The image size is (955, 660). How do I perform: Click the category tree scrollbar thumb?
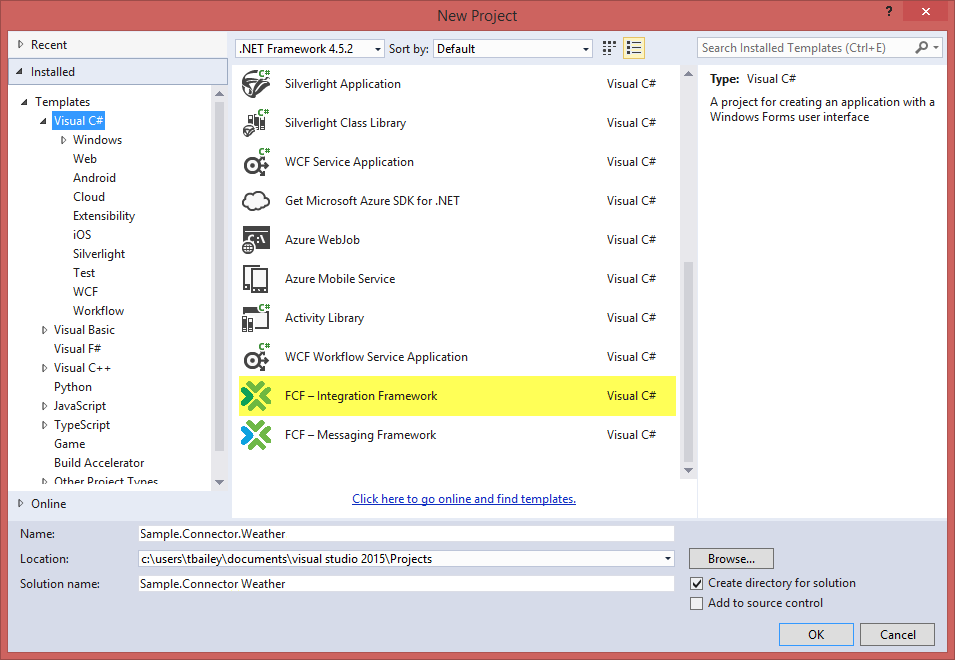tap(220, 276)
